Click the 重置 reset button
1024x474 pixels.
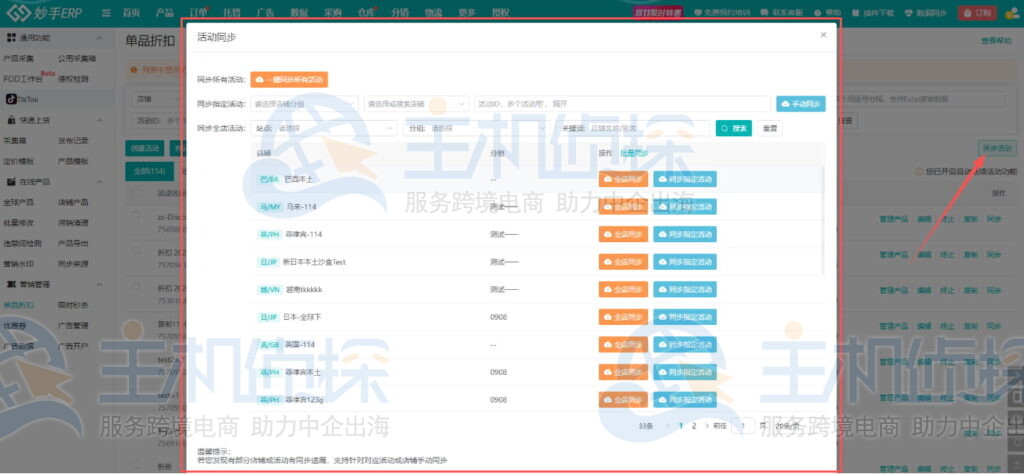click(x=770, y=129)
